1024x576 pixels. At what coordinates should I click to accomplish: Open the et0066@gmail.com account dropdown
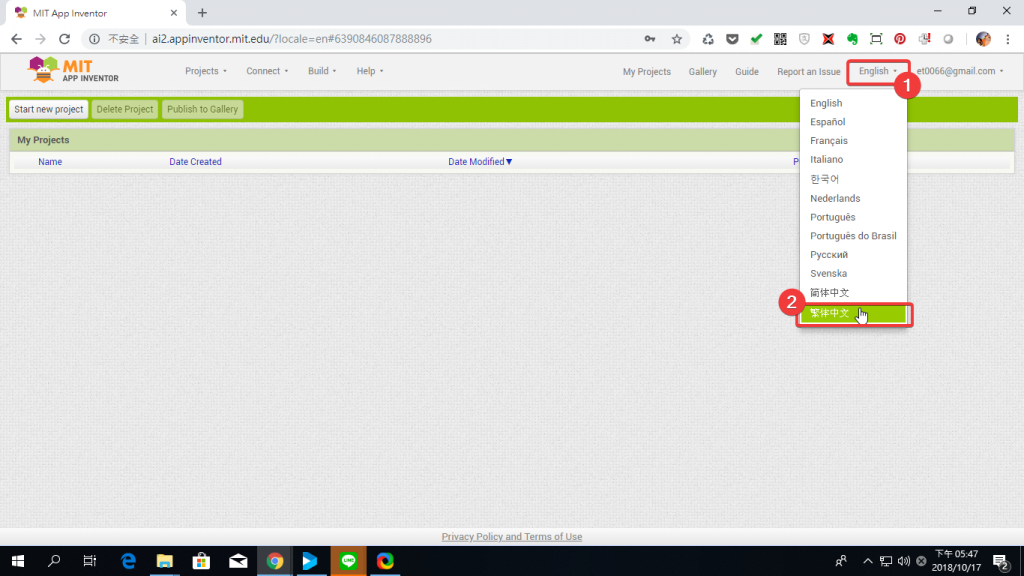pos(960,71)
